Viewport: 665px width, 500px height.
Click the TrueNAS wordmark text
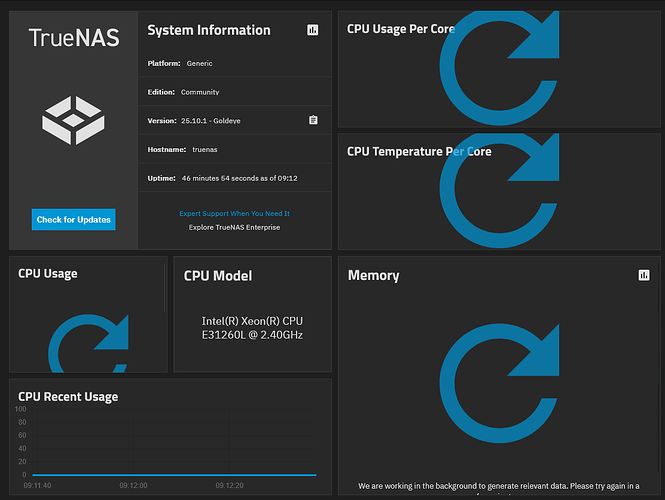74,38
